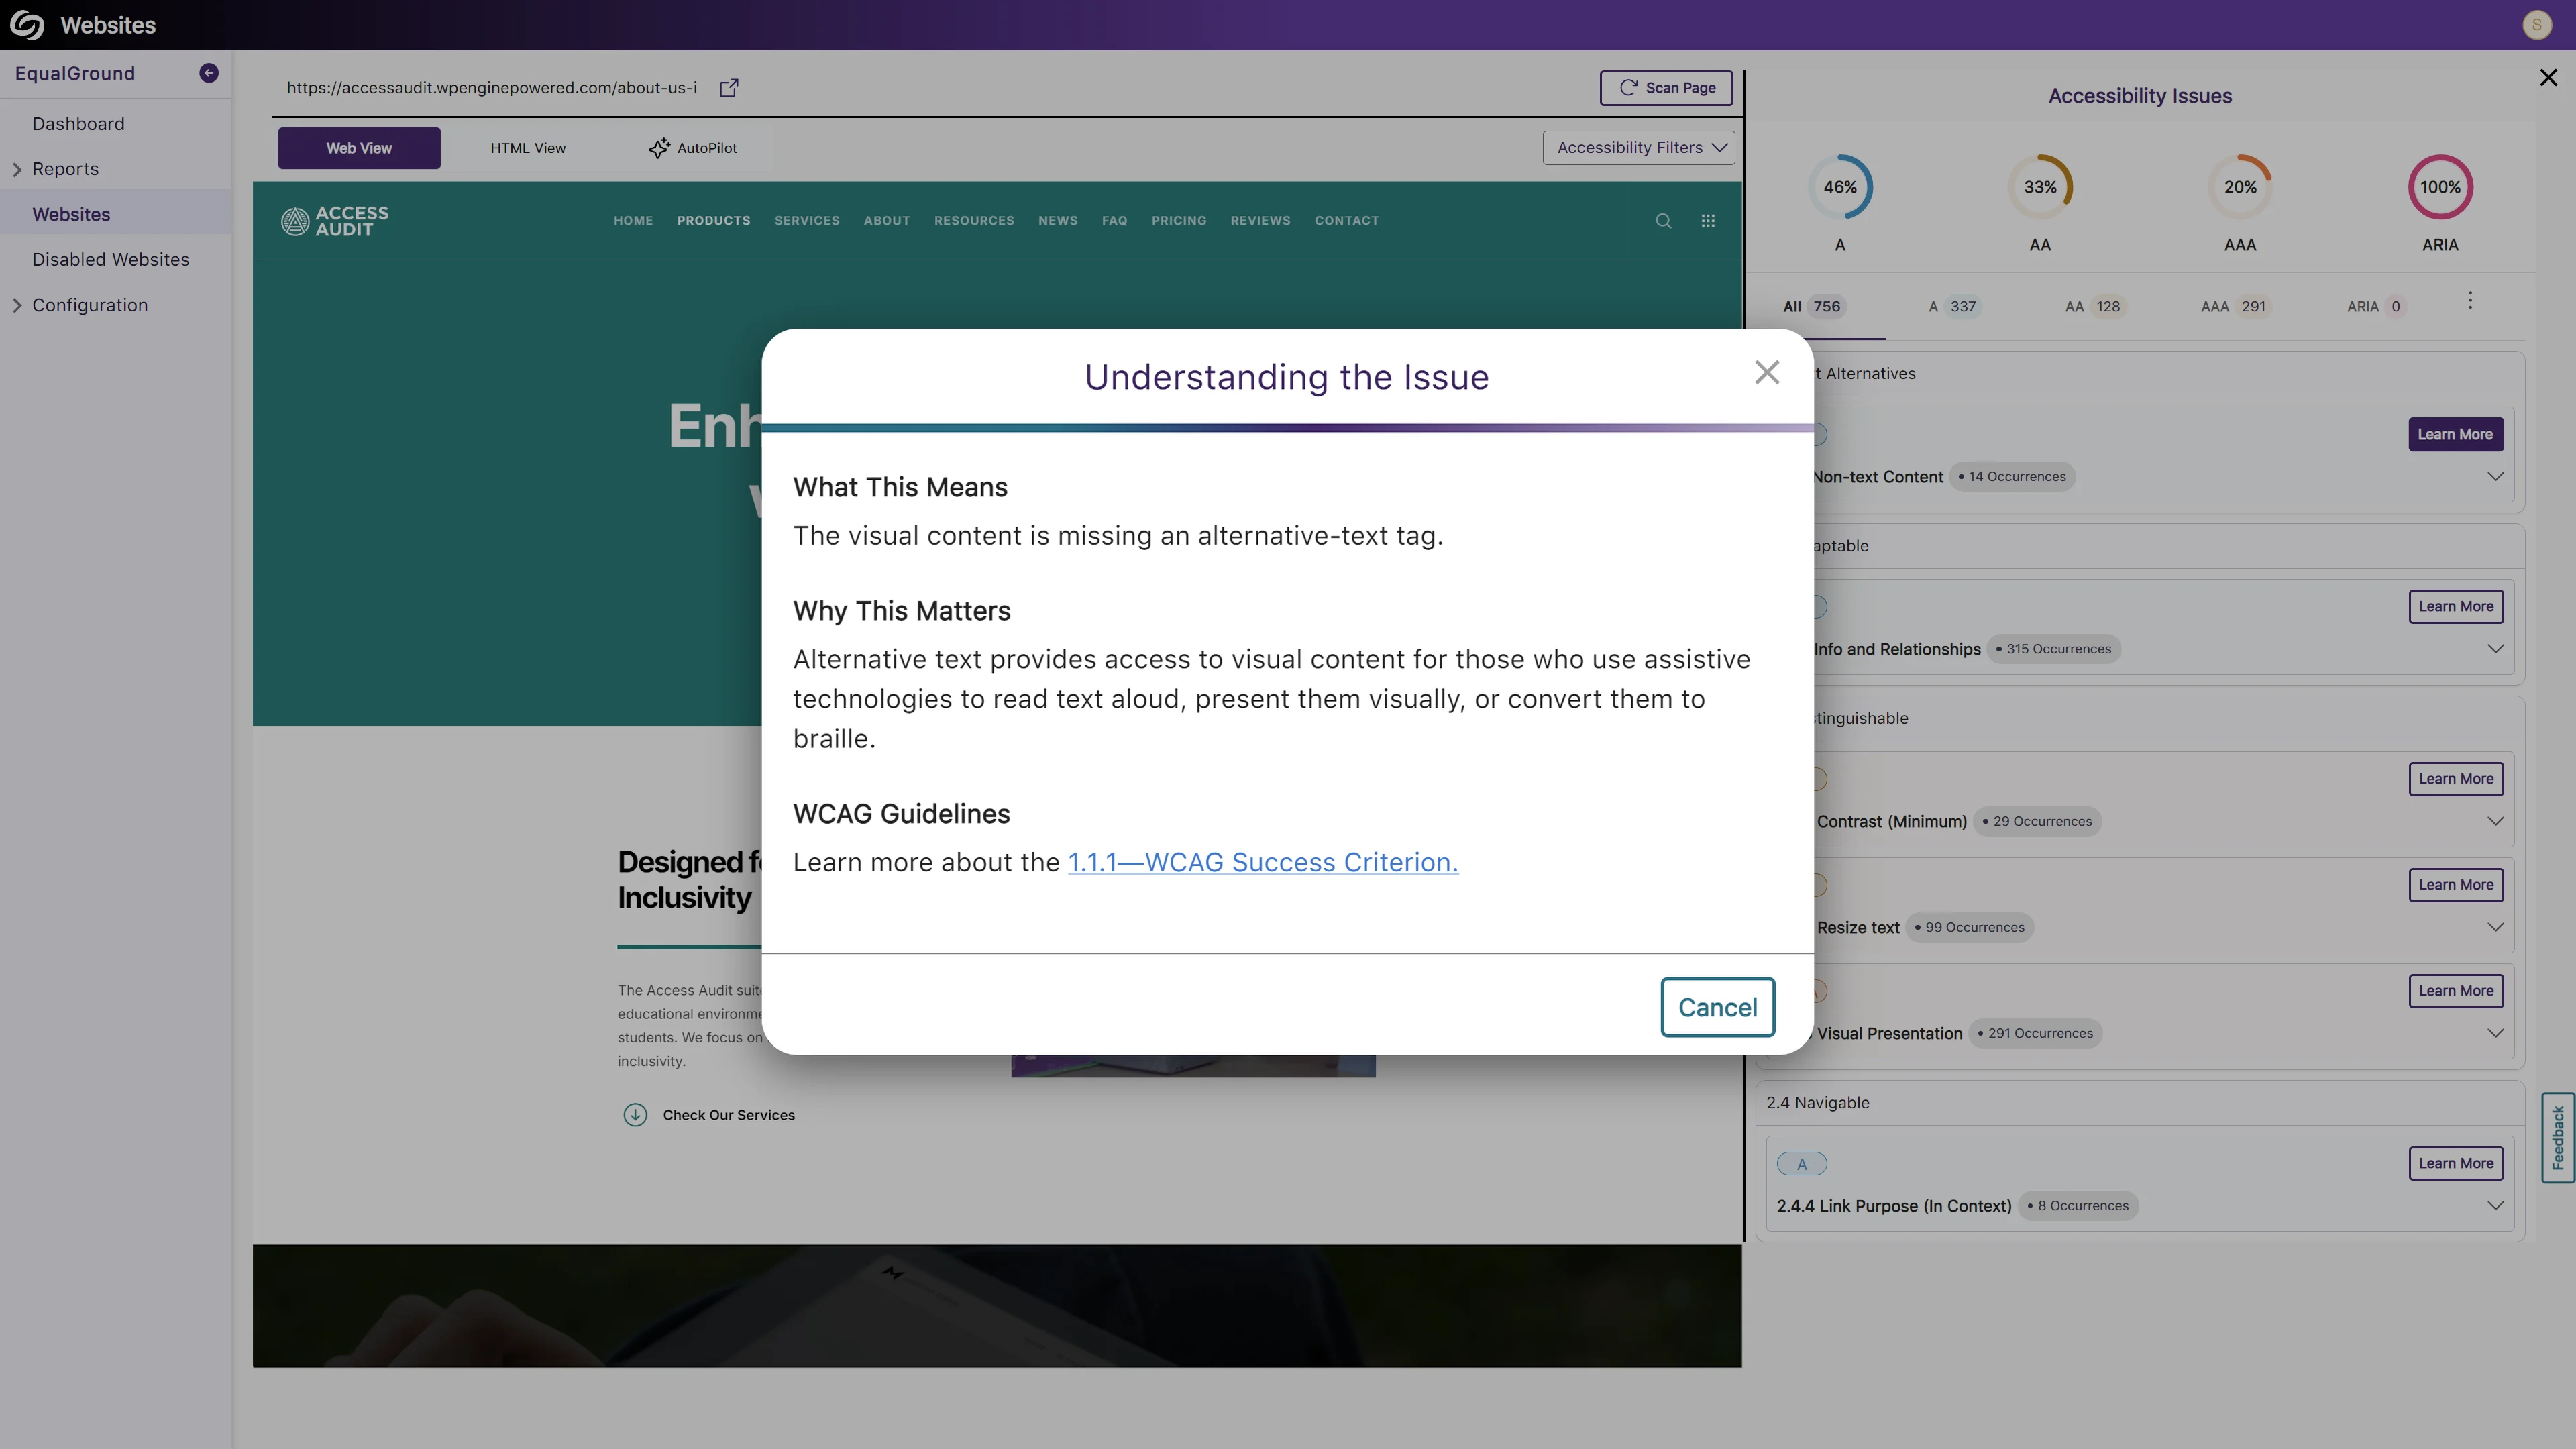Click the user avatar icon
The height and width of the screenshot is (1449, 2576).
coord(2537,25)
